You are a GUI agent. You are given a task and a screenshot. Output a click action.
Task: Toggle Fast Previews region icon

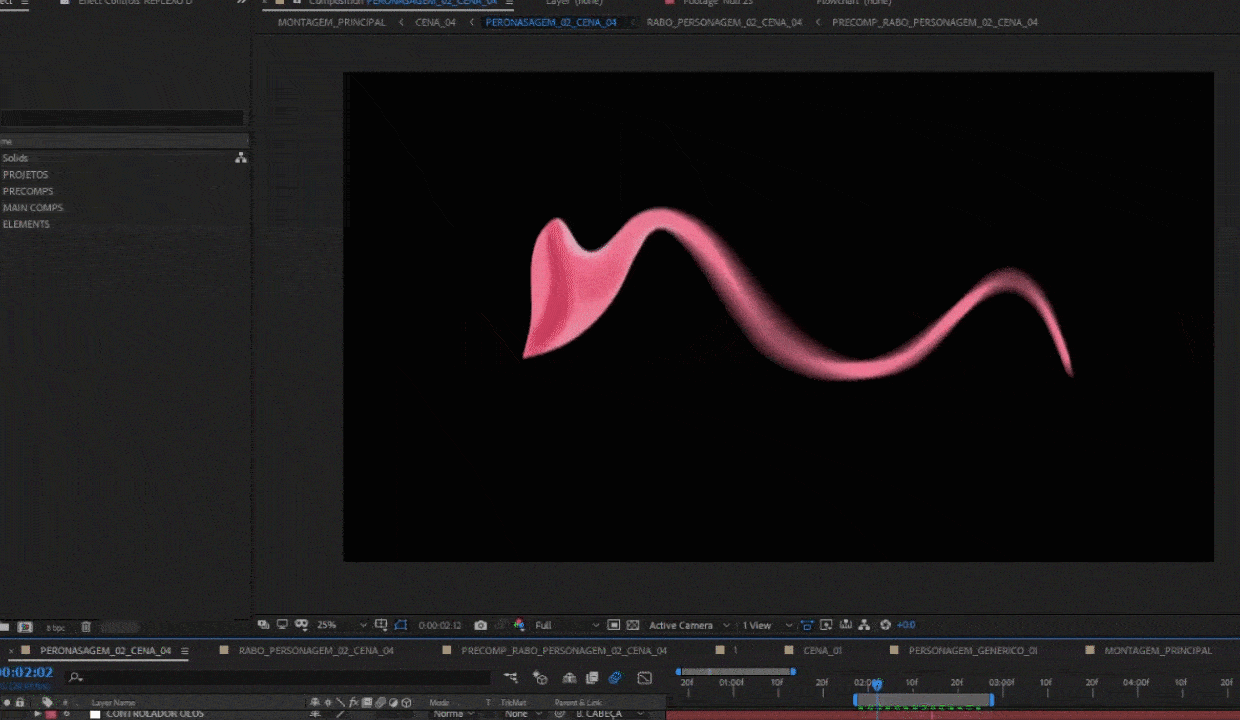[613, 625]
